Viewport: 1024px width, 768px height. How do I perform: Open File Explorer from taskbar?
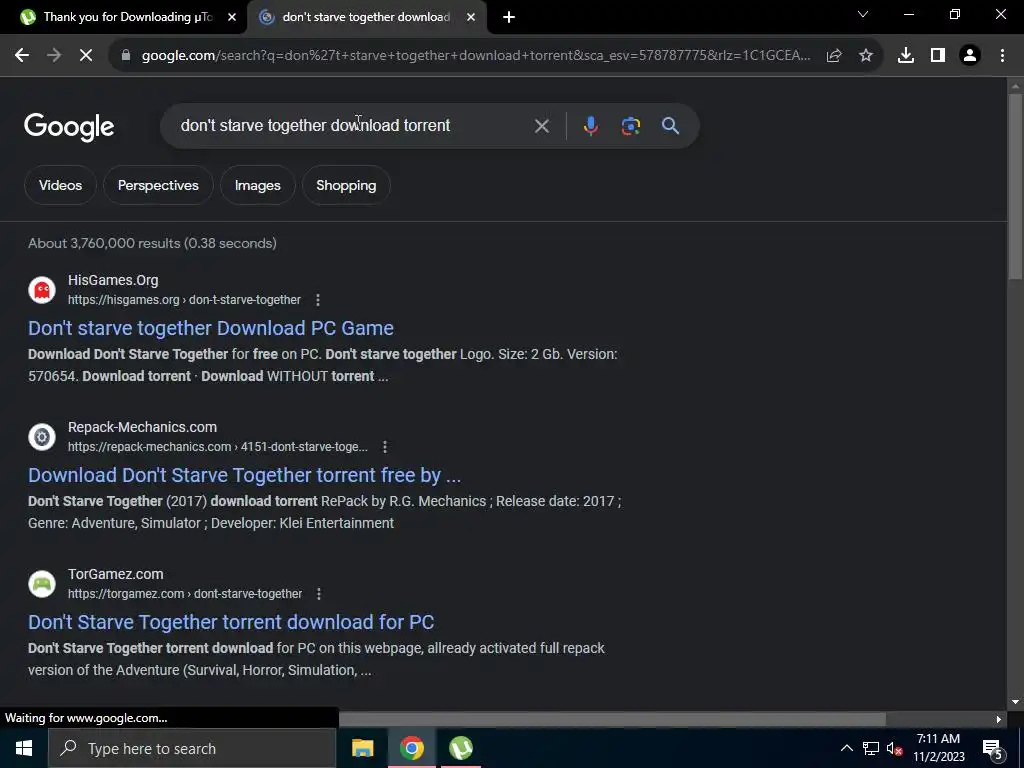[x=362, y=748]
